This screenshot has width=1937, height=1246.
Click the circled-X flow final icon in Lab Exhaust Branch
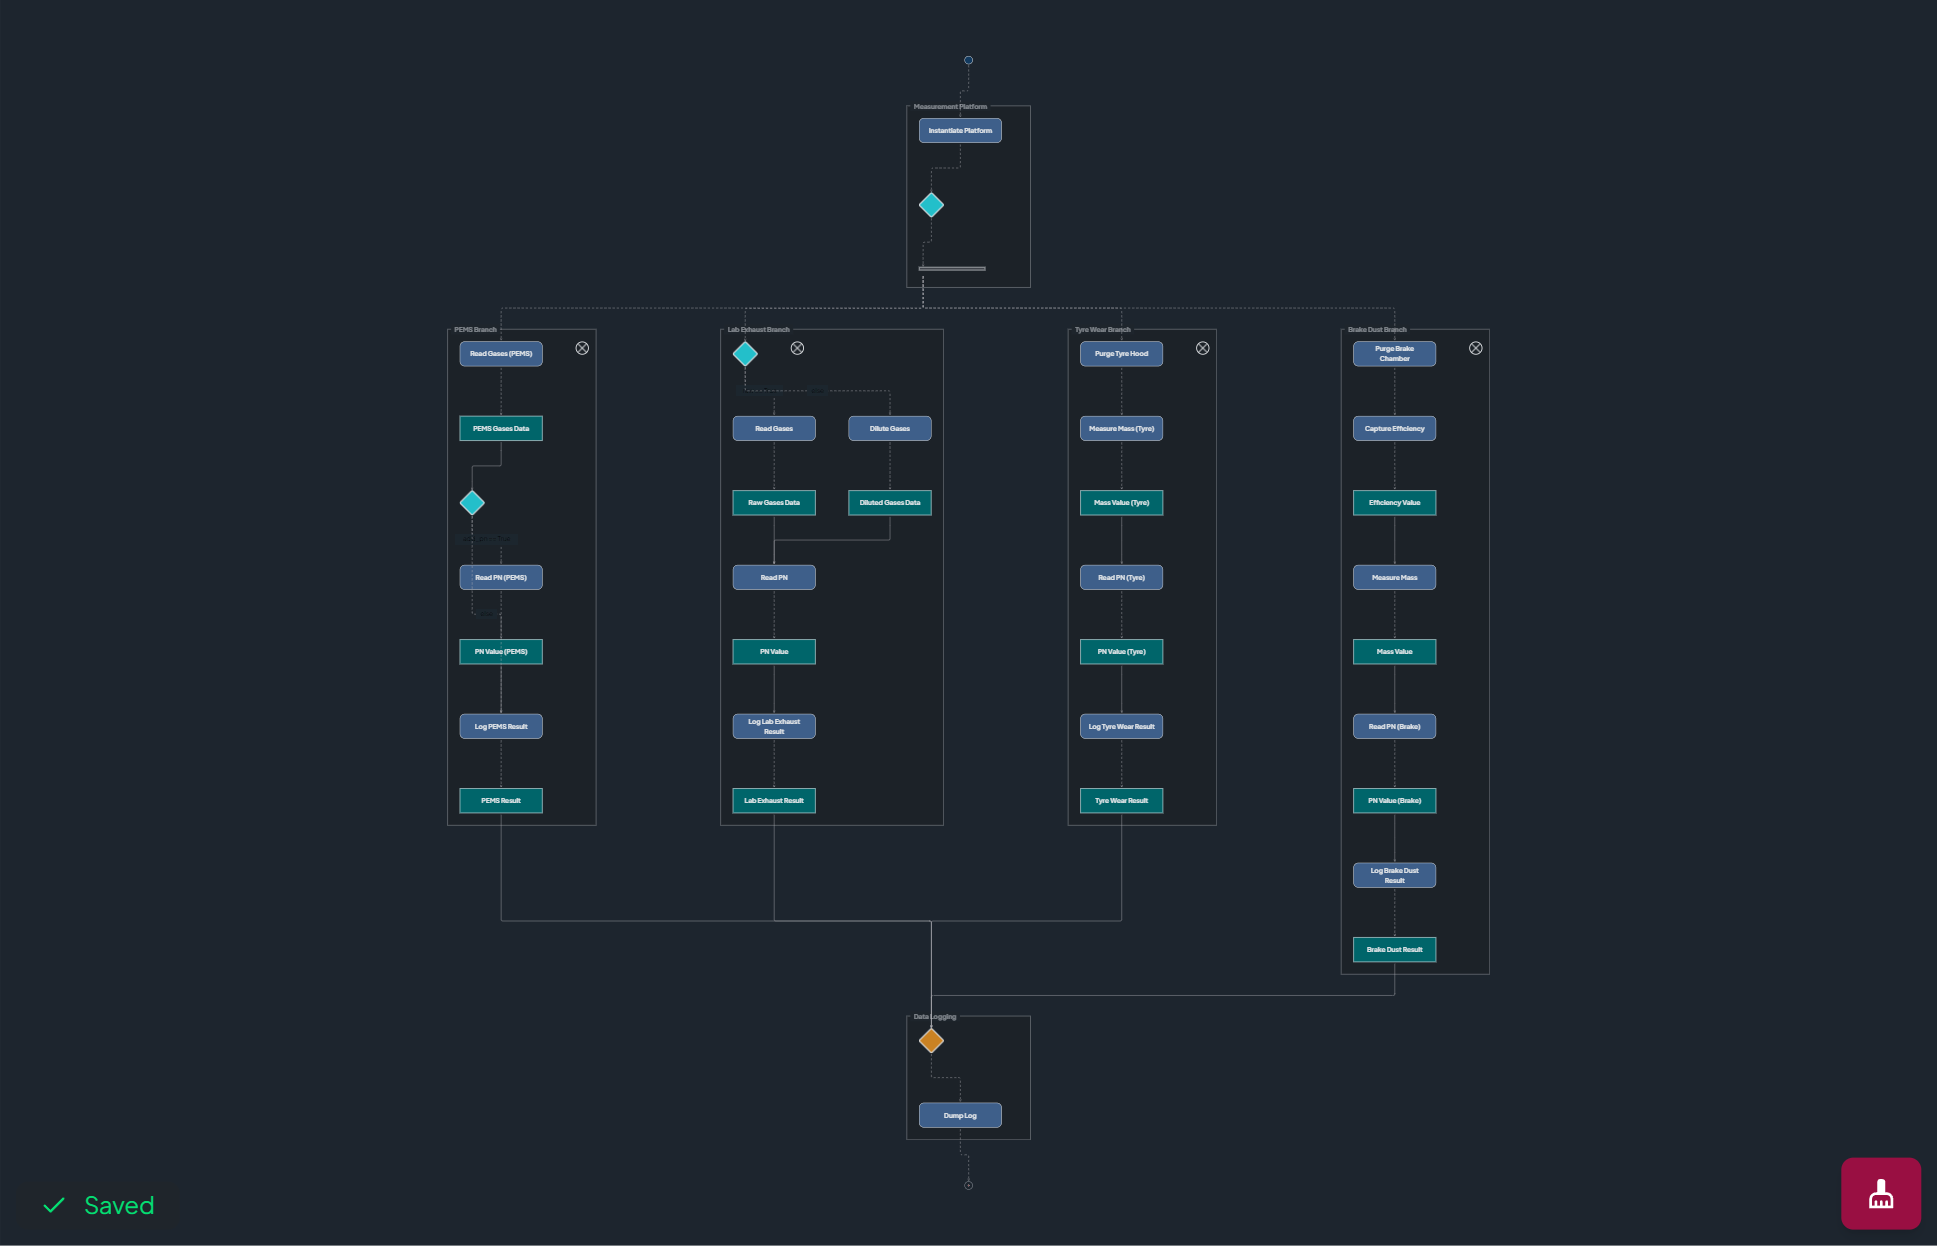point(797,348)
